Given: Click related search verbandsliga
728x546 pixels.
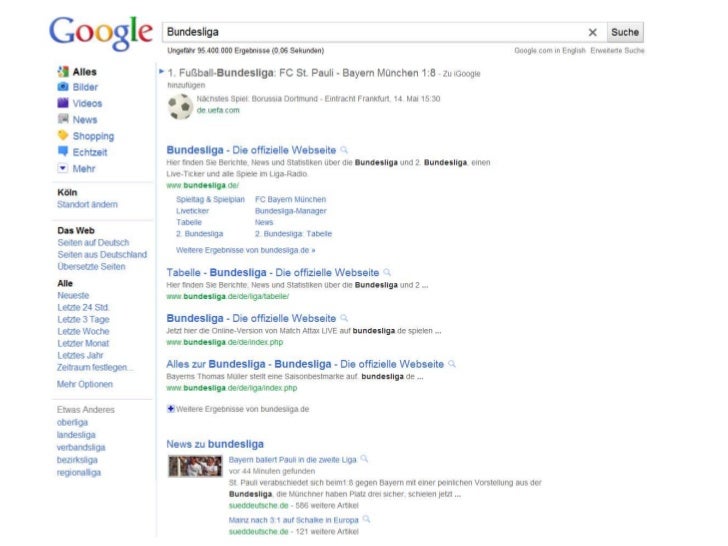Looking at the screenshot, I should point(81,448).
